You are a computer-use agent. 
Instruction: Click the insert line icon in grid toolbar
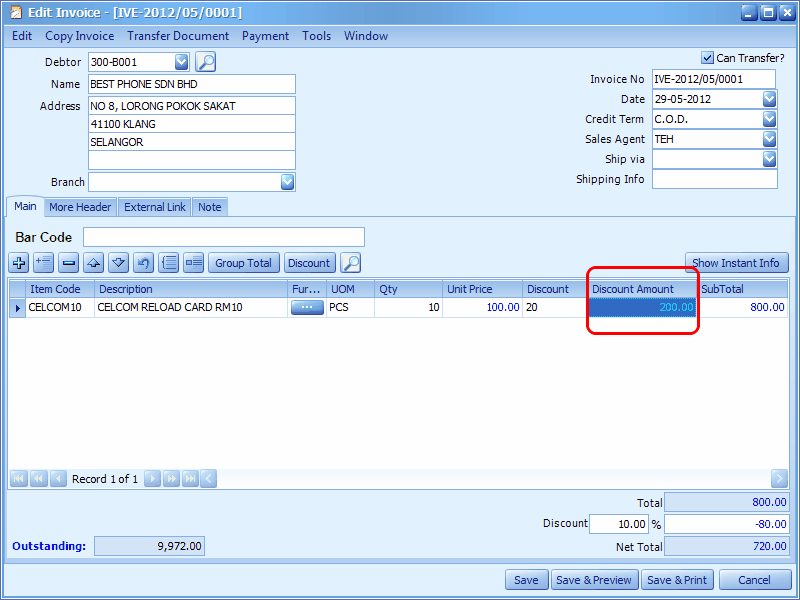point(43,263)
